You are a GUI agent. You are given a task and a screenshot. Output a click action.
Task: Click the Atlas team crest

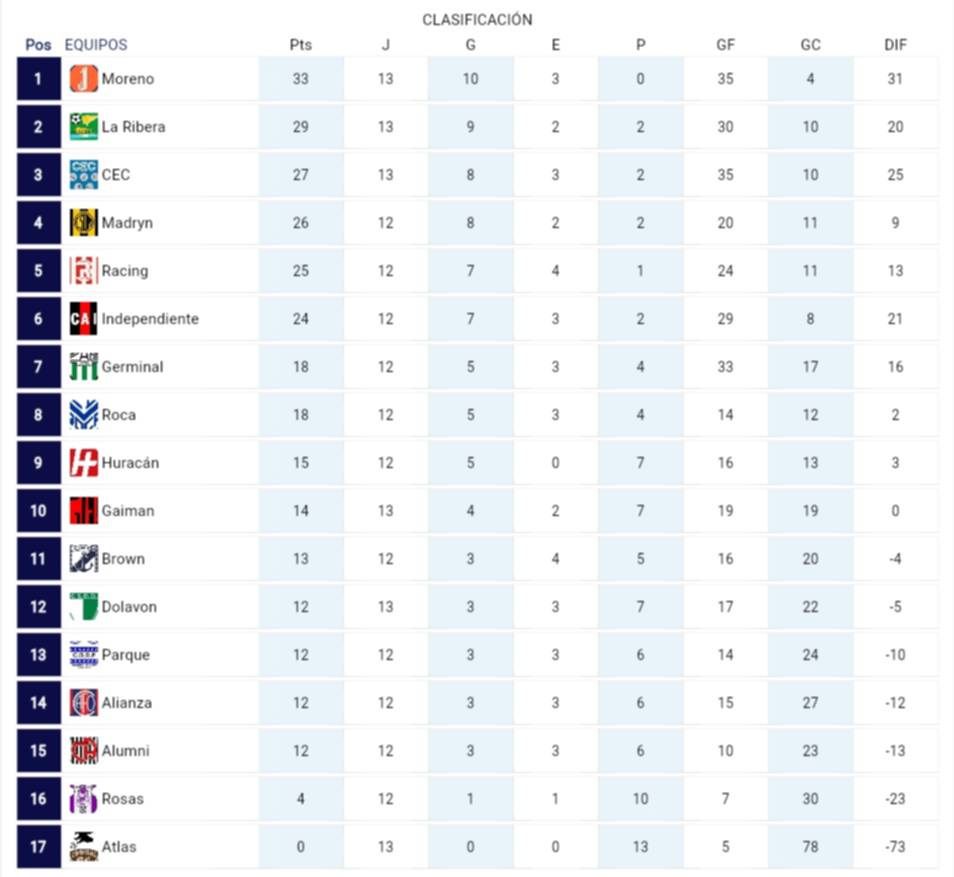coord(84,847)
